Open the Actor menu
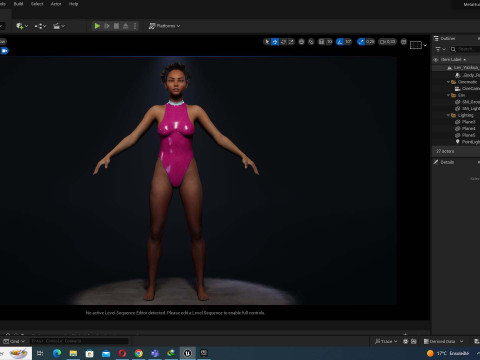Screen dimensions: 480x360 [x=56, y=4]
